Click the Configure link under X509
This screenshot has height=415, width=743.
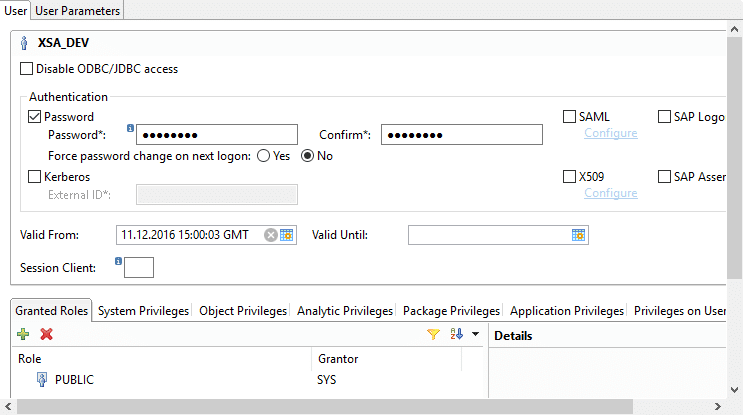610,193
